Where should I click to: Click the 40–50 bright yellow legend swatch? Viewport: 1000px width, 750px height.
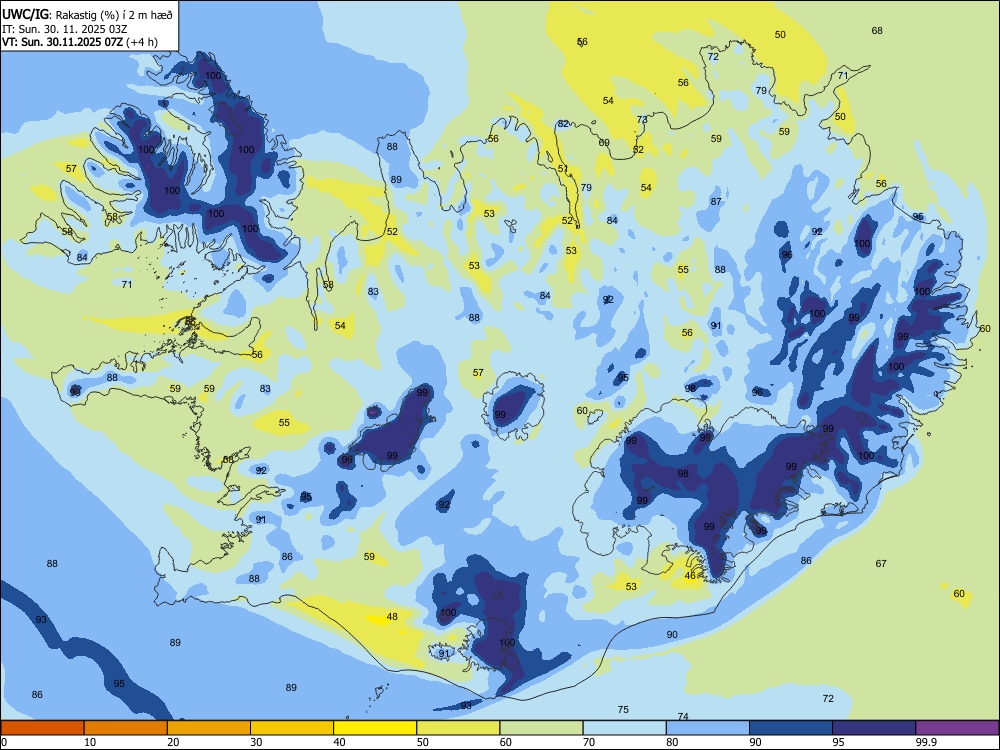375,728
